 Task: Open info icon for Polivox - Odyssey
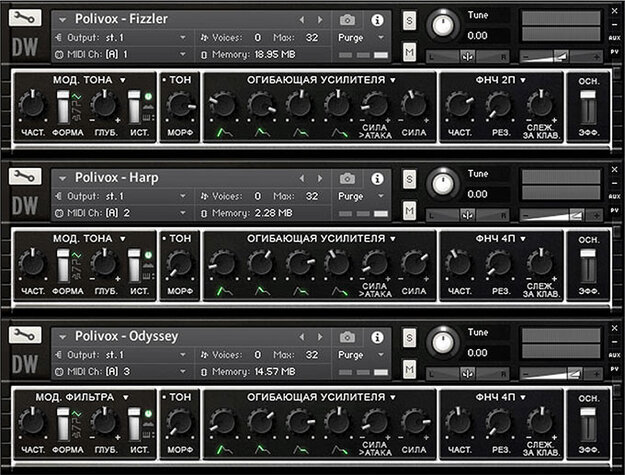pos(377,337)
